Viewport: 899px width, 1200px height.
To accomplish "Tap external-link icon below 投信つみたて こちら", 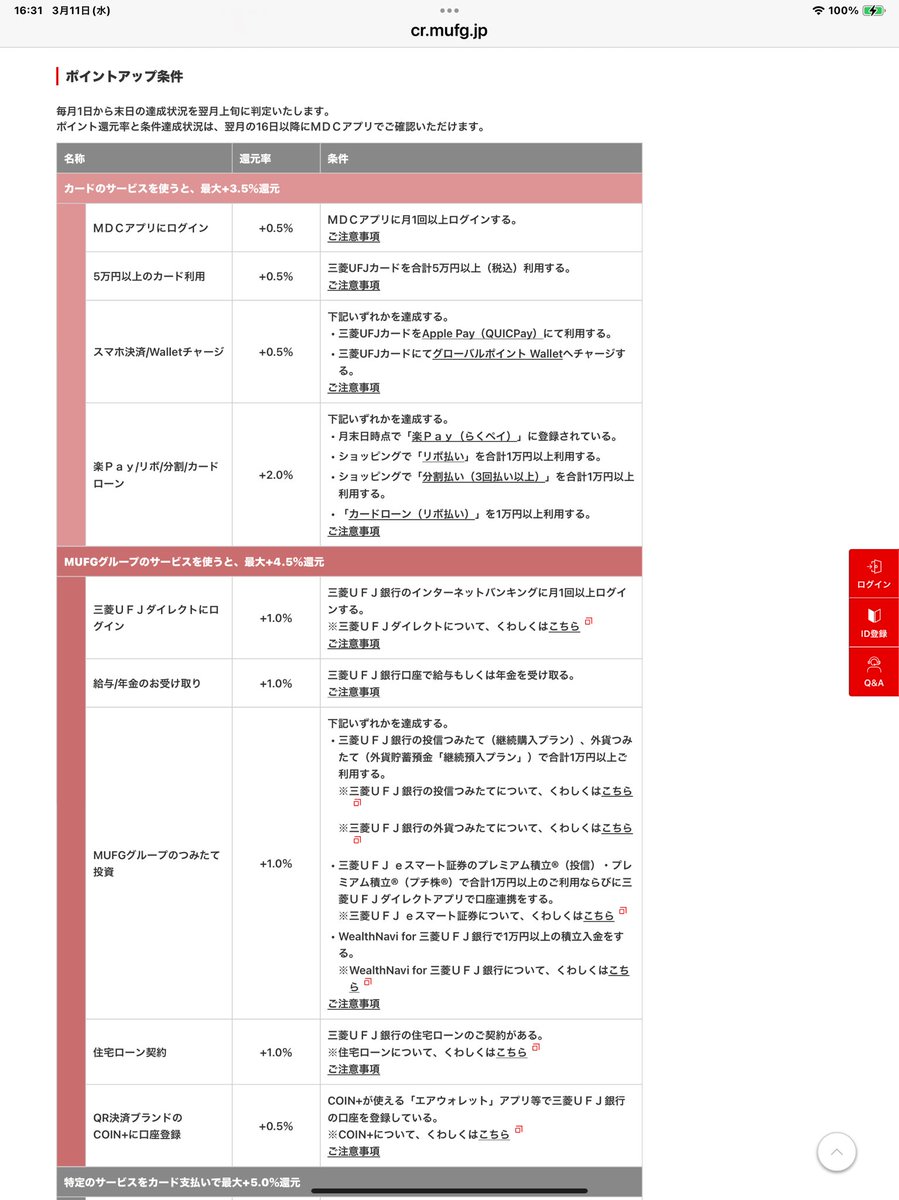I will pos(357,802).
